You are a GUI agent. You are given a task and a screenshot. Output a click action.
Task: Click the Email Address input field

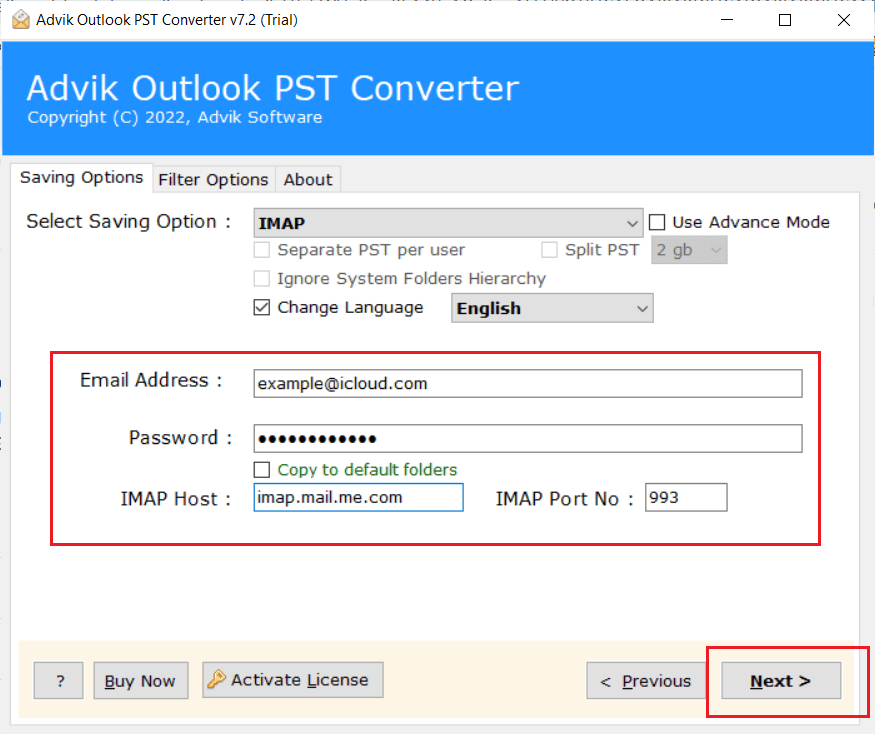pos(528,383)
